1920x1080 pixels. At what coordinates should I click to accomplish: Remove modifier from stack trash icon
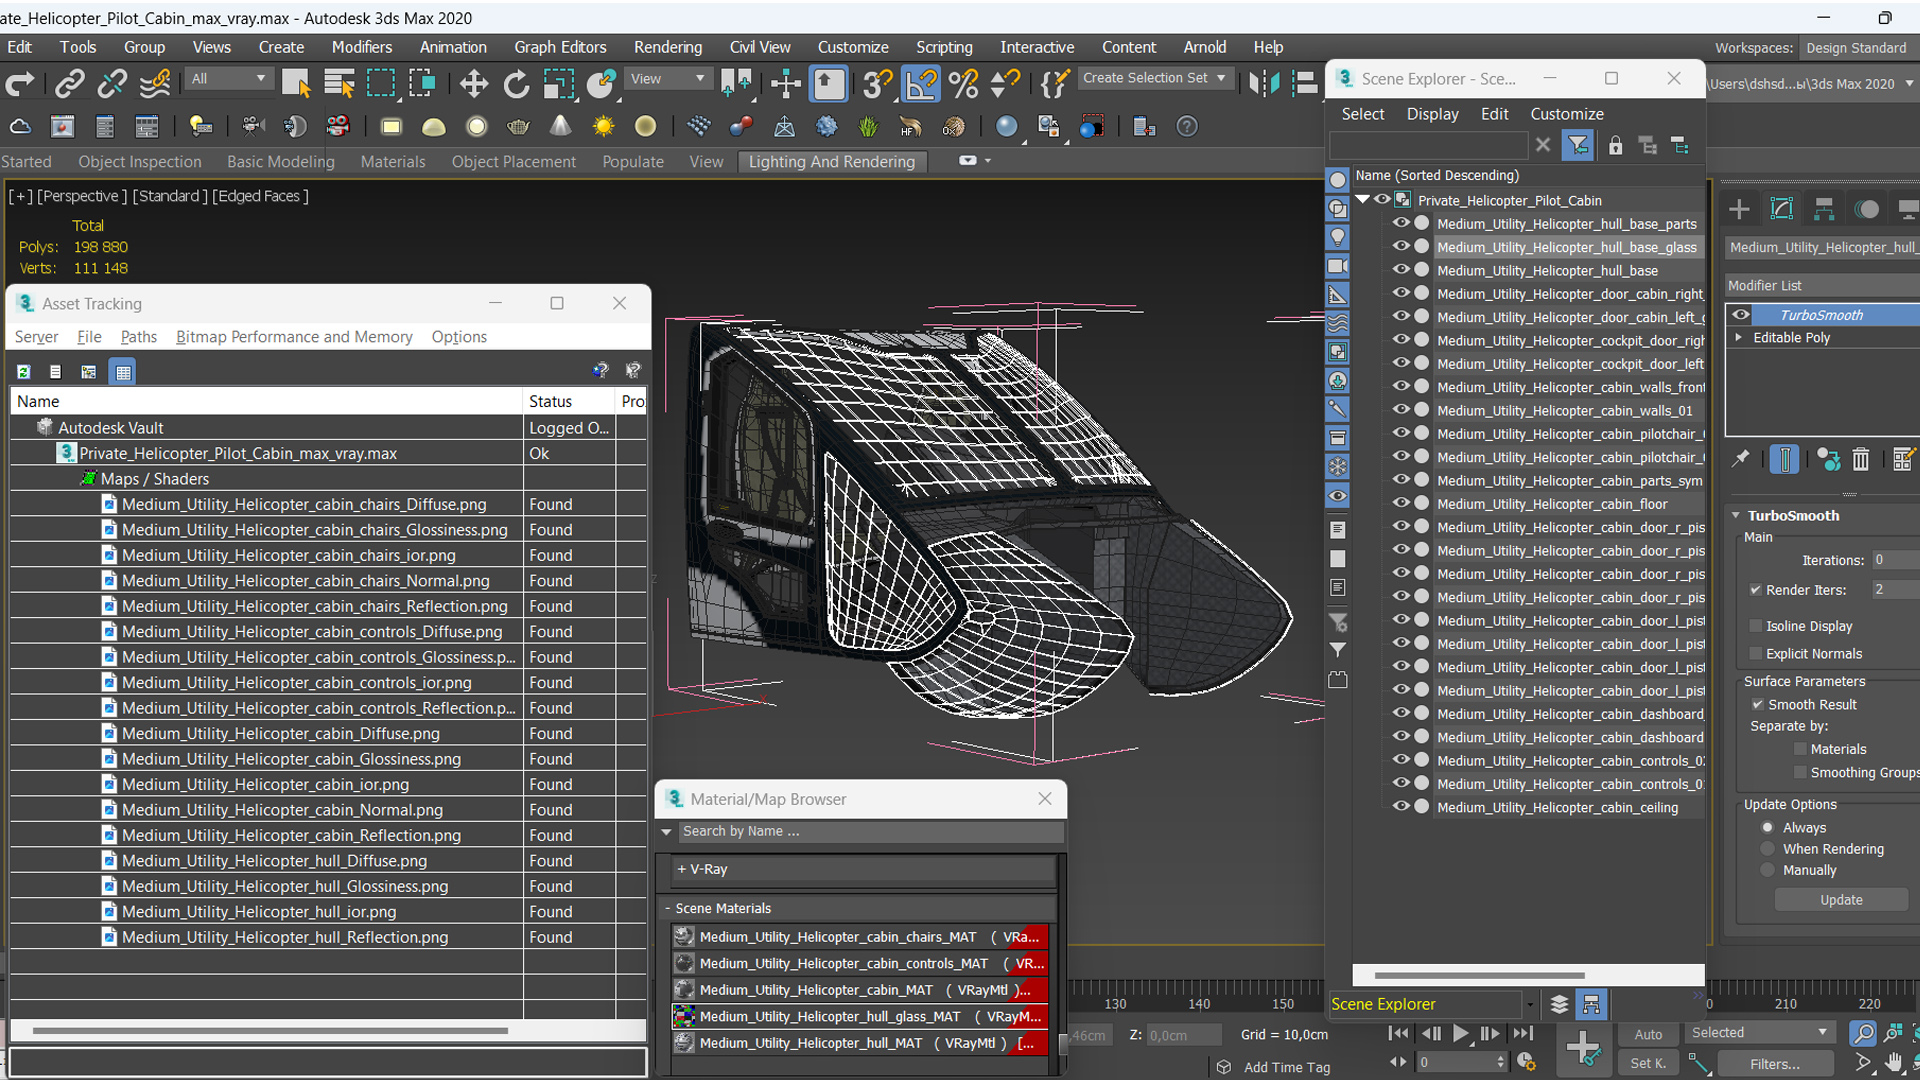[1860, 459]
